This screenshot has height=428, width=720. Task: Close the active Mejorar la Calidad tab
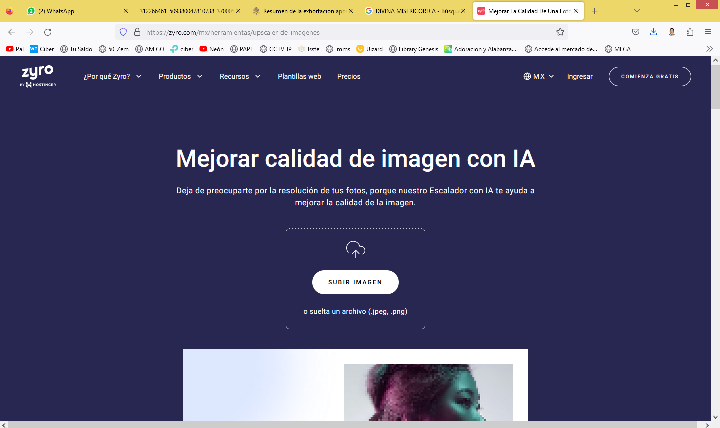click(575, 11)
